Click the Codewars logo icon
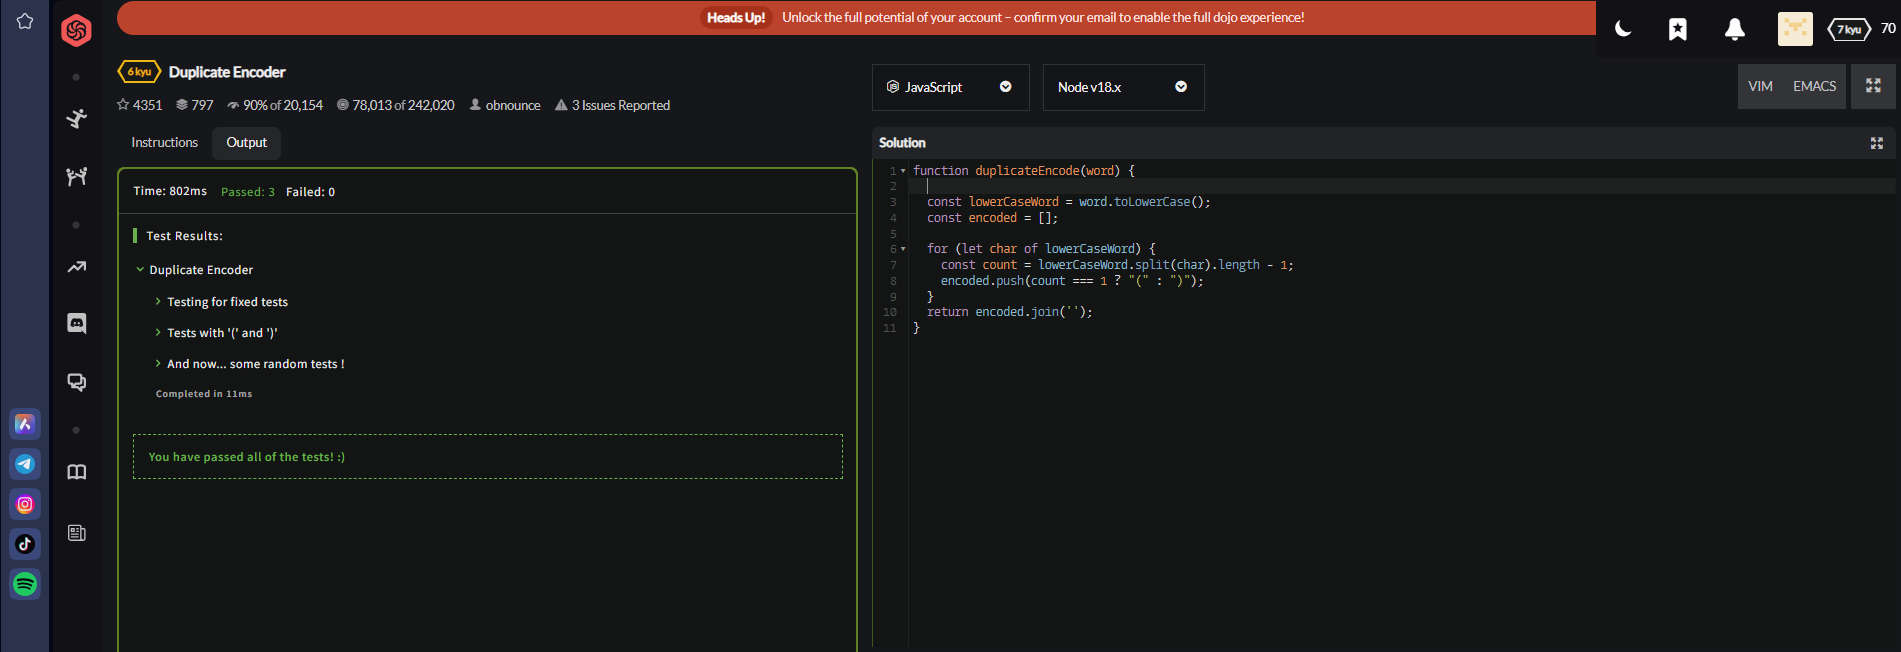Screen dimensions: 1901x652 click(x=76, y=30)
